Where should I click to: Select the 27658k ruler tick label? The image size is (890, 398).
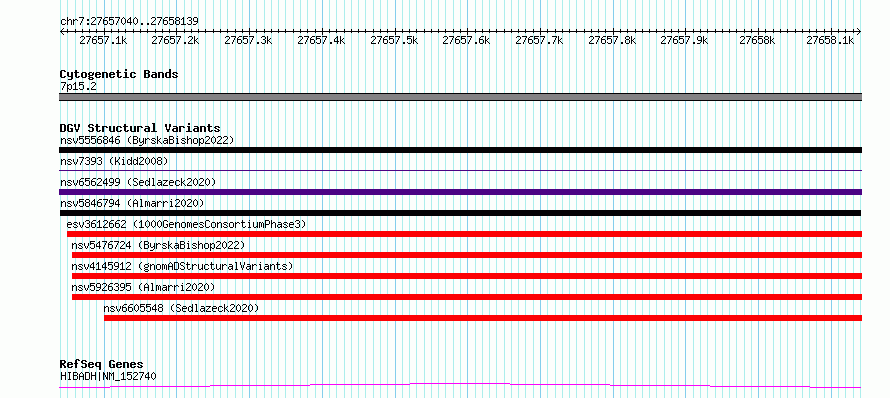point(757,40)
